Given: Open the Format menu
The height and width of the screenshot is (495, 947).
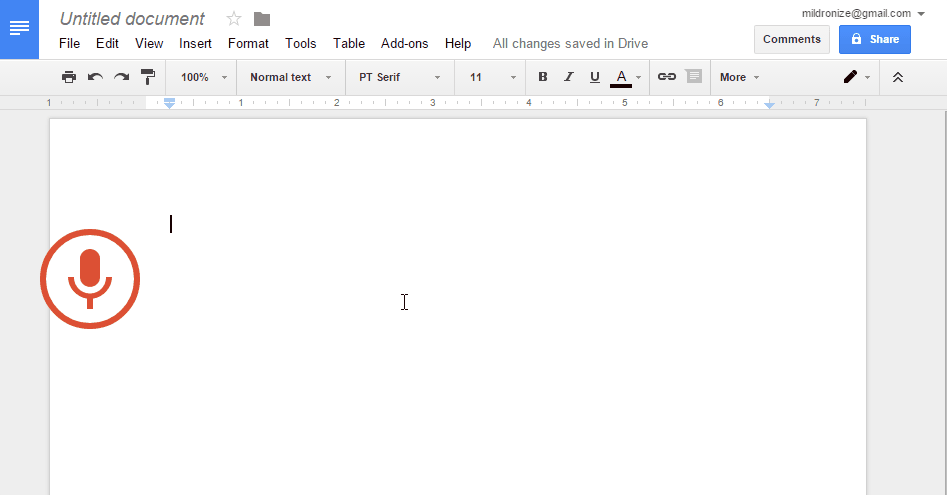Looking at the screenshot, I should coord(248,43).
